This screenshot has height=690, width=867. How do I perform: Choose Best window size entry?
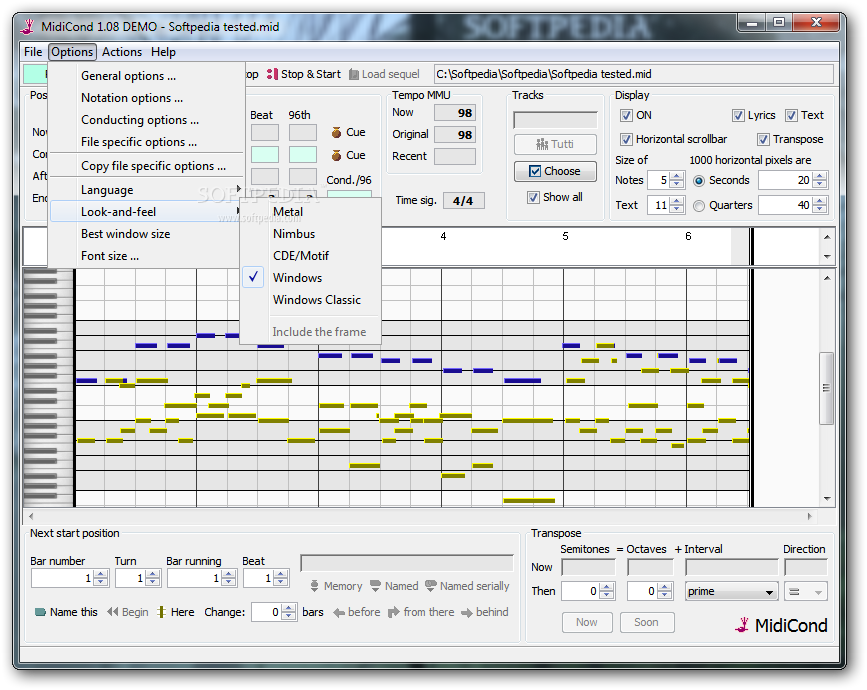coord(147,234)
